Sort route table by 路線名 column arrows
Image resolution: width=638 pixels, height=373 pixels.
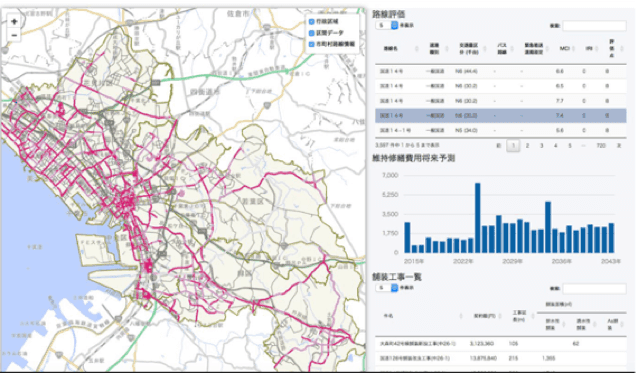tap(416, 49)
